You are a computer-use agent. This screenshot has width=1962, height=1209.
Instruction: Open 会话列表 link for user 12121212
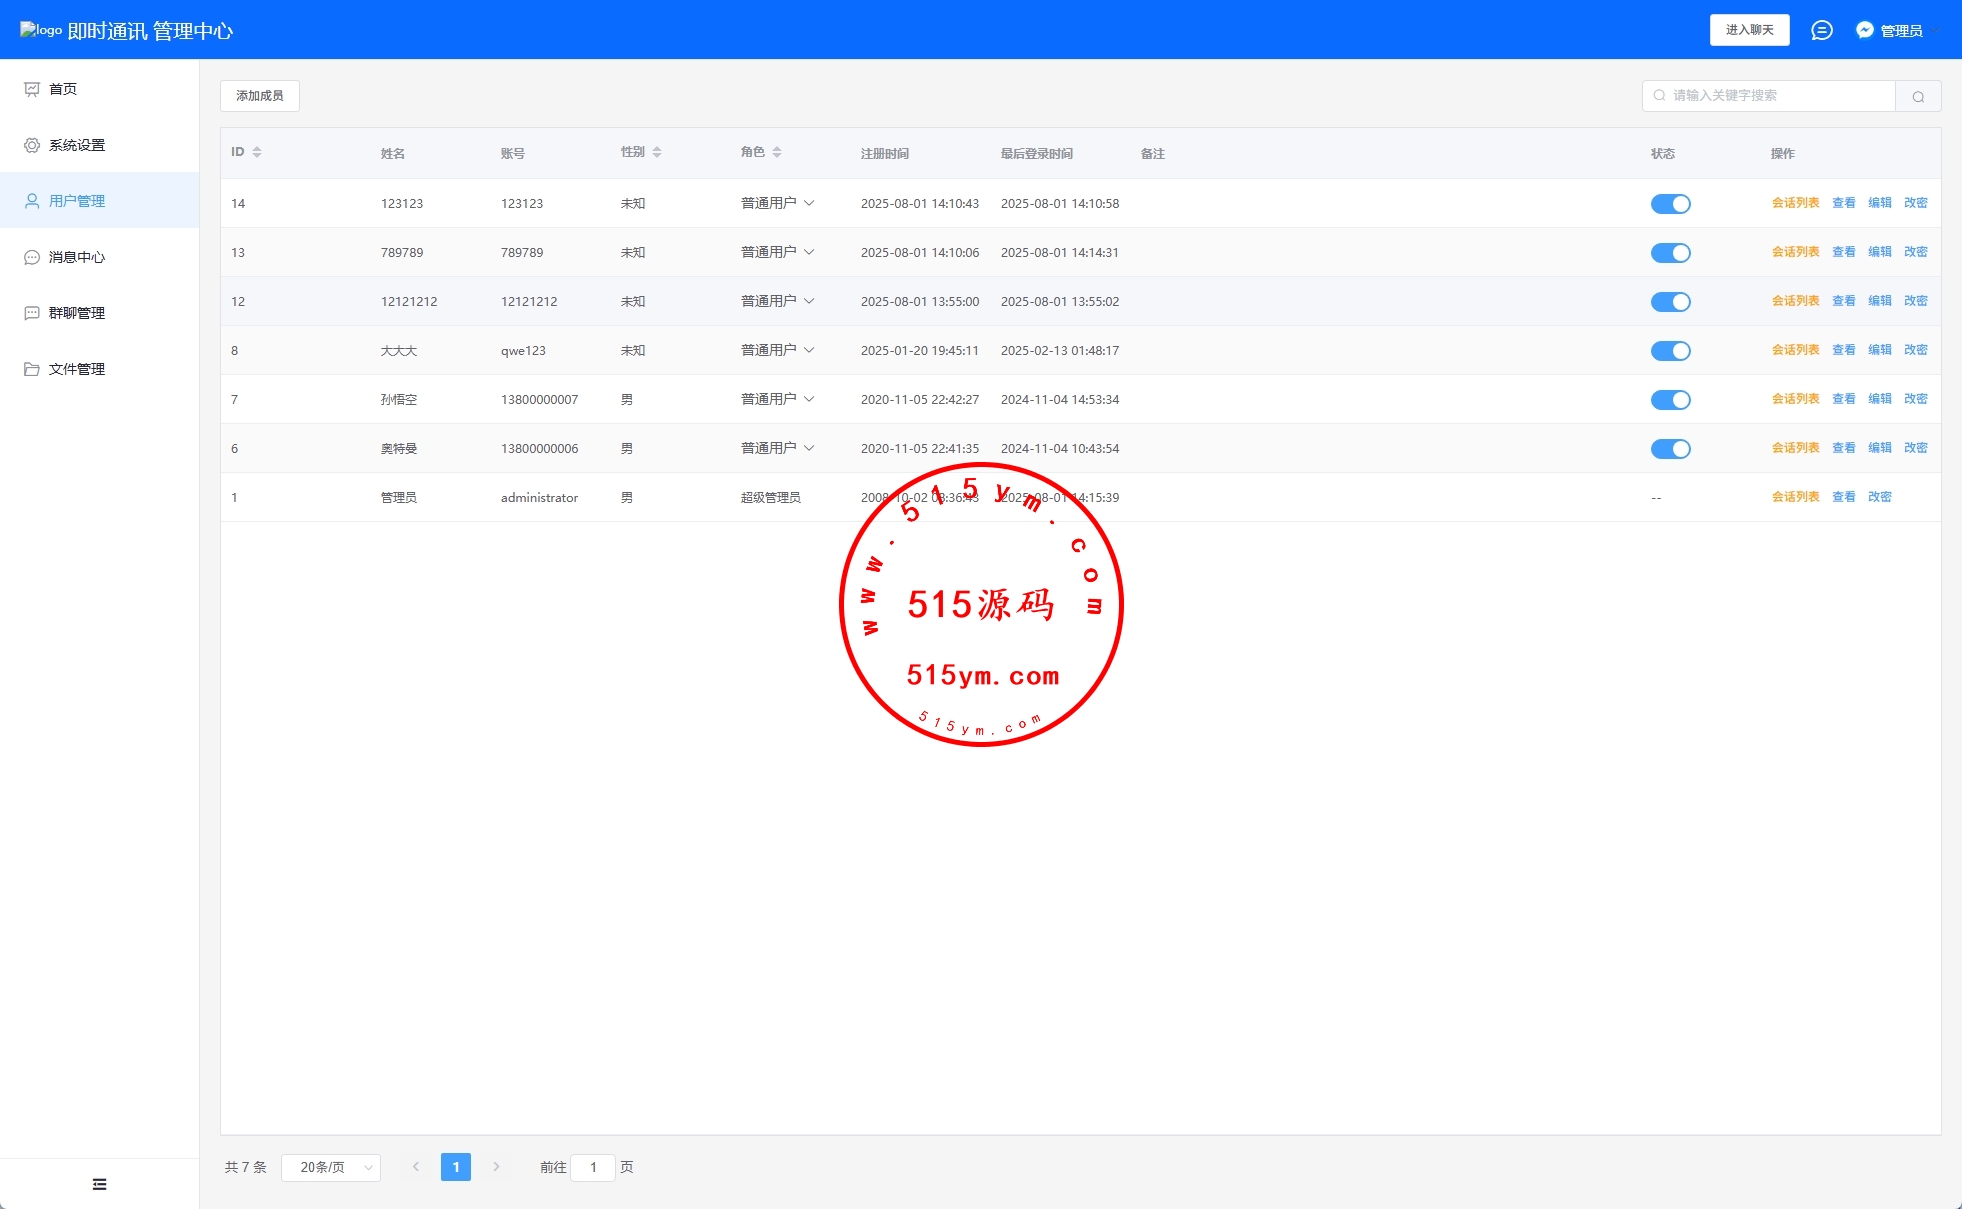(1795, 301)
